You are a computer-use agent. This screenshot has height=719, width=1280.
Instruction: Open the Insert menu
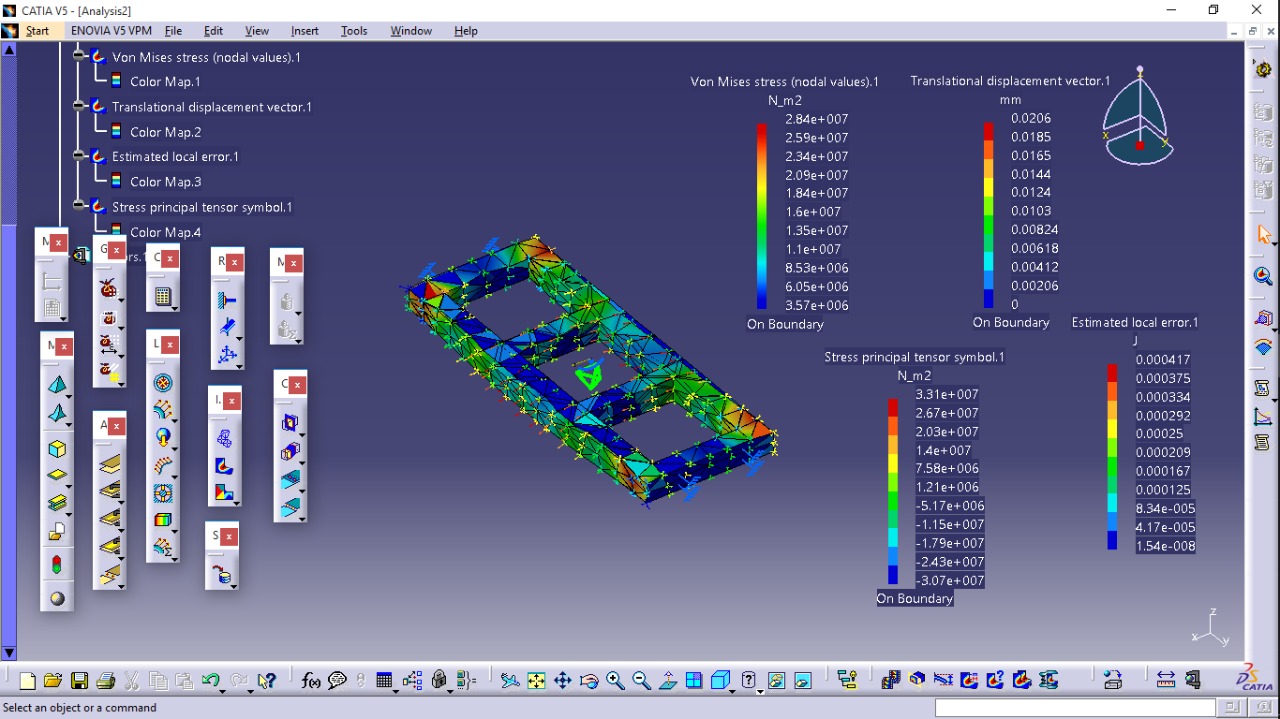coord(305,31)
